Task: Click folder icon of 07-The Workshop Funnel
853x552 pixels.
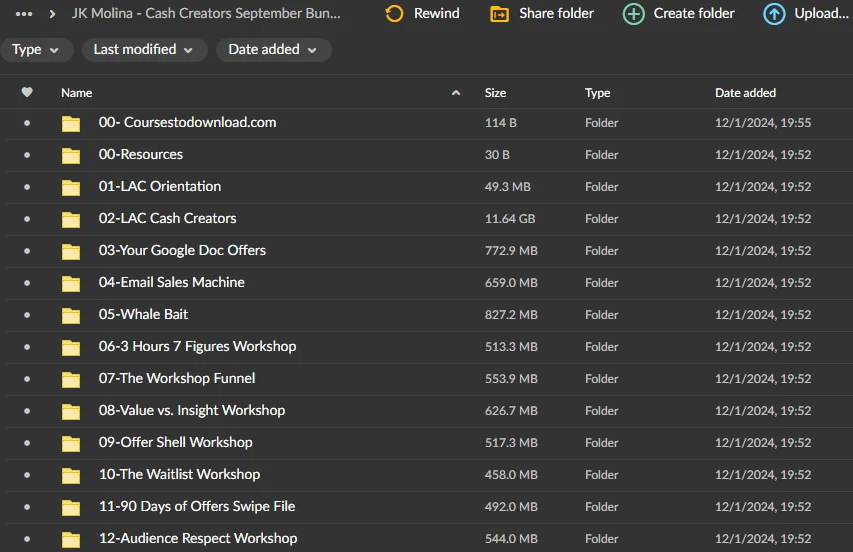Action: coord(71,380)
